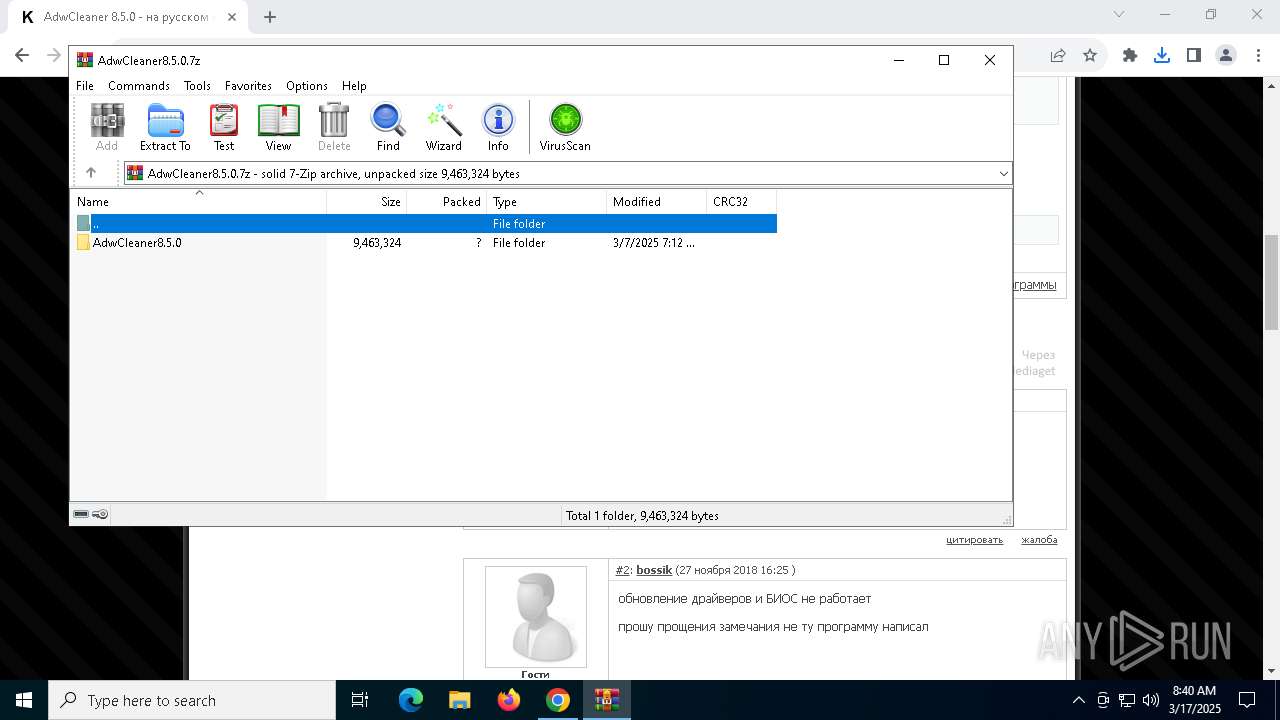Go up one folder level arrow
The image size is (1280, 720).
tap(91, 173)
